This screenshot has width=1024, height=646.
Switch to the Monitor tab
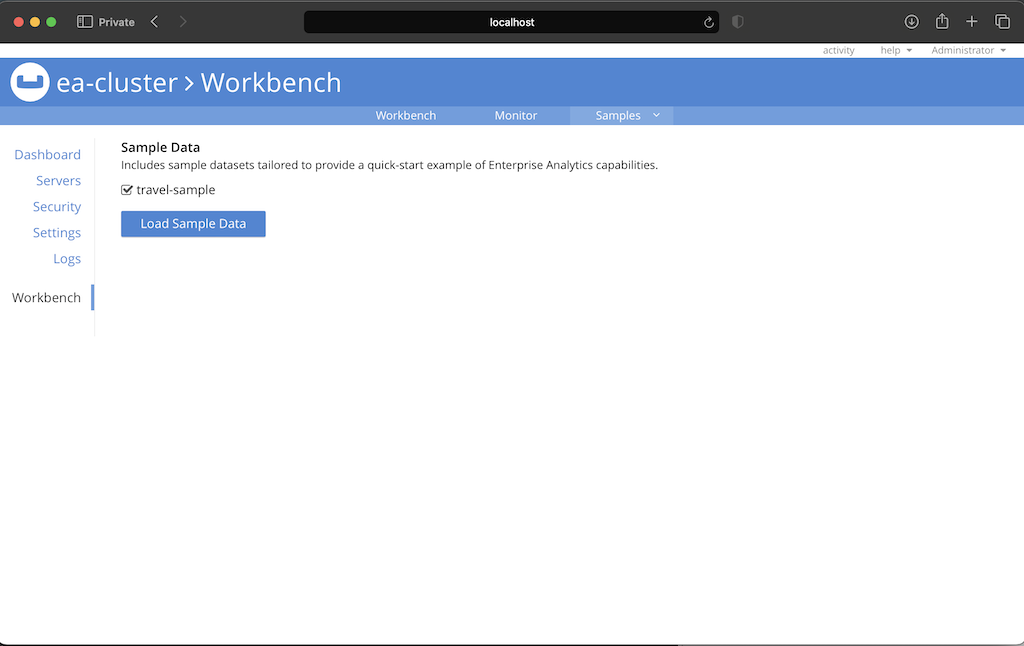516,116
